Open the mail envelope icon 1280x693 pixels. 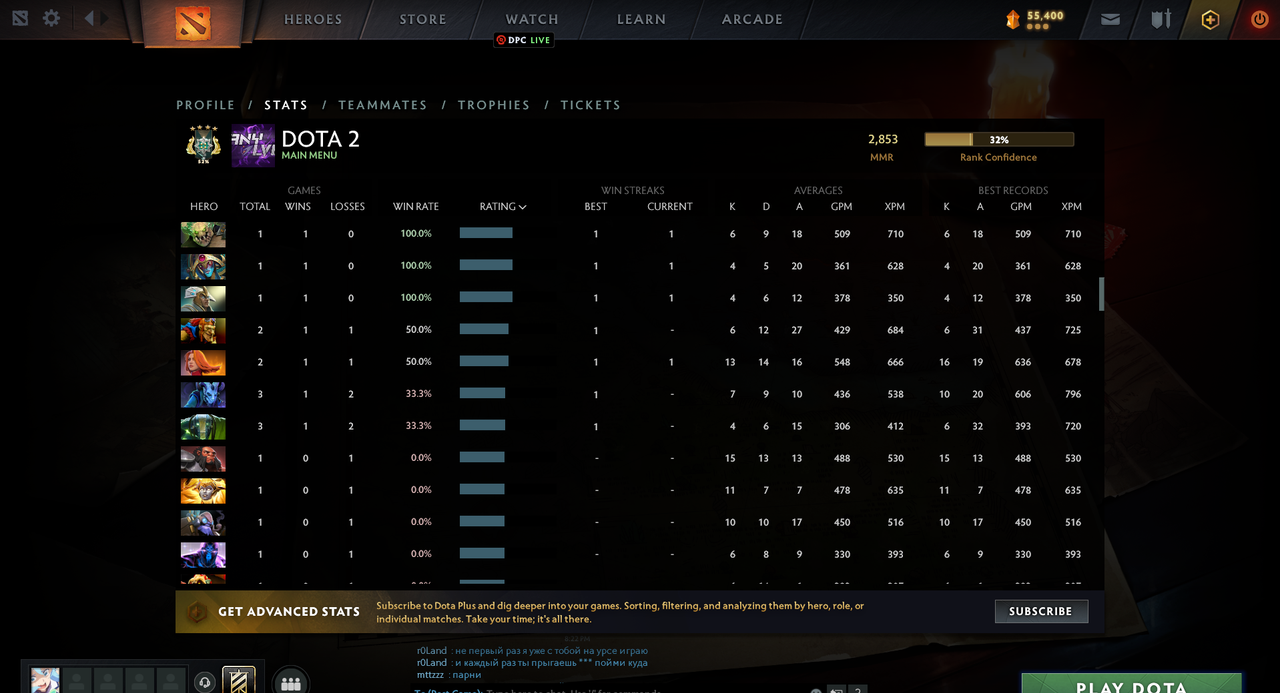[x=1110, y=19]
